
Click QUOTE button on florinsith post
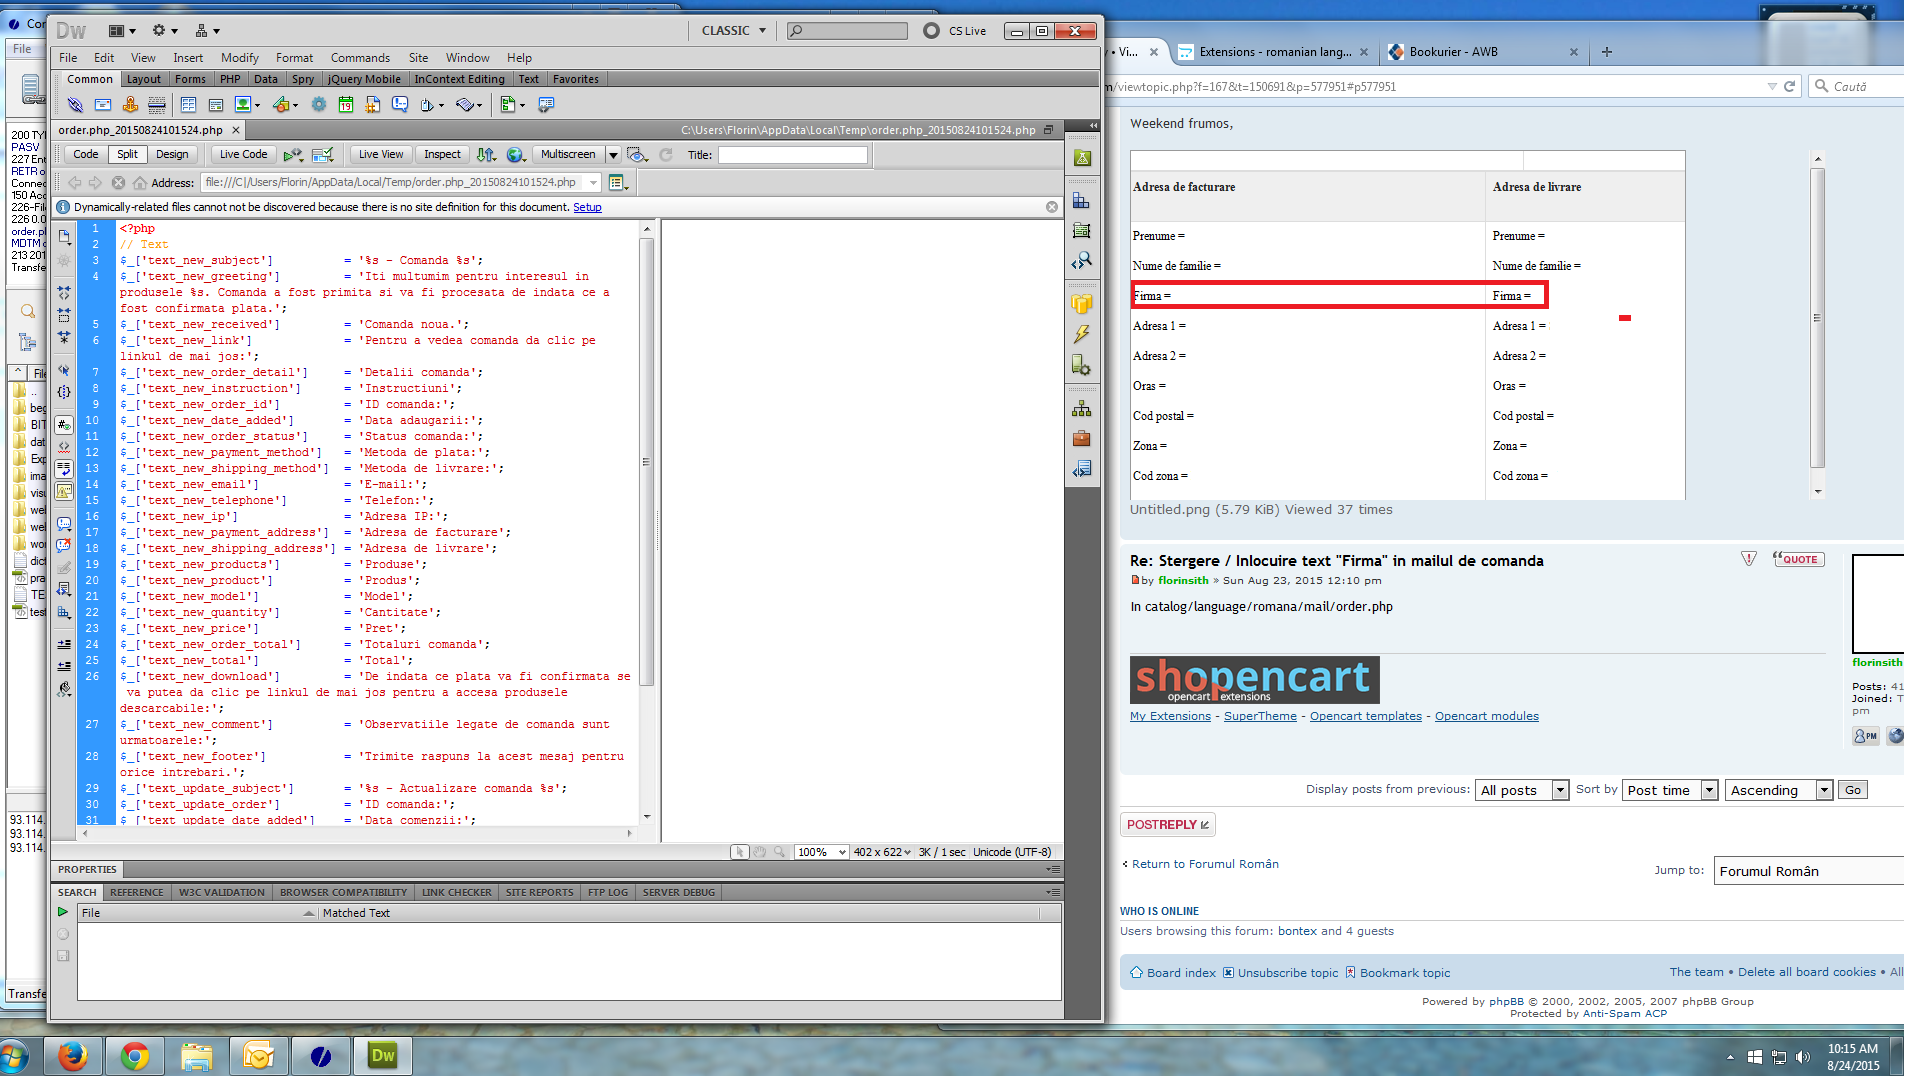[x=1798, y=559]
